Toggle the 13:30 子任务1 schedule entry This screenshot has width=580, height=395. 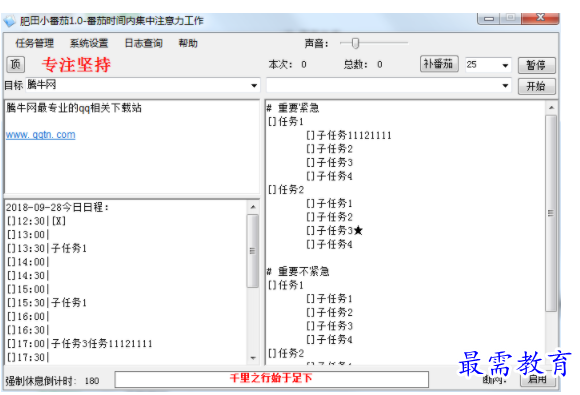47,248
